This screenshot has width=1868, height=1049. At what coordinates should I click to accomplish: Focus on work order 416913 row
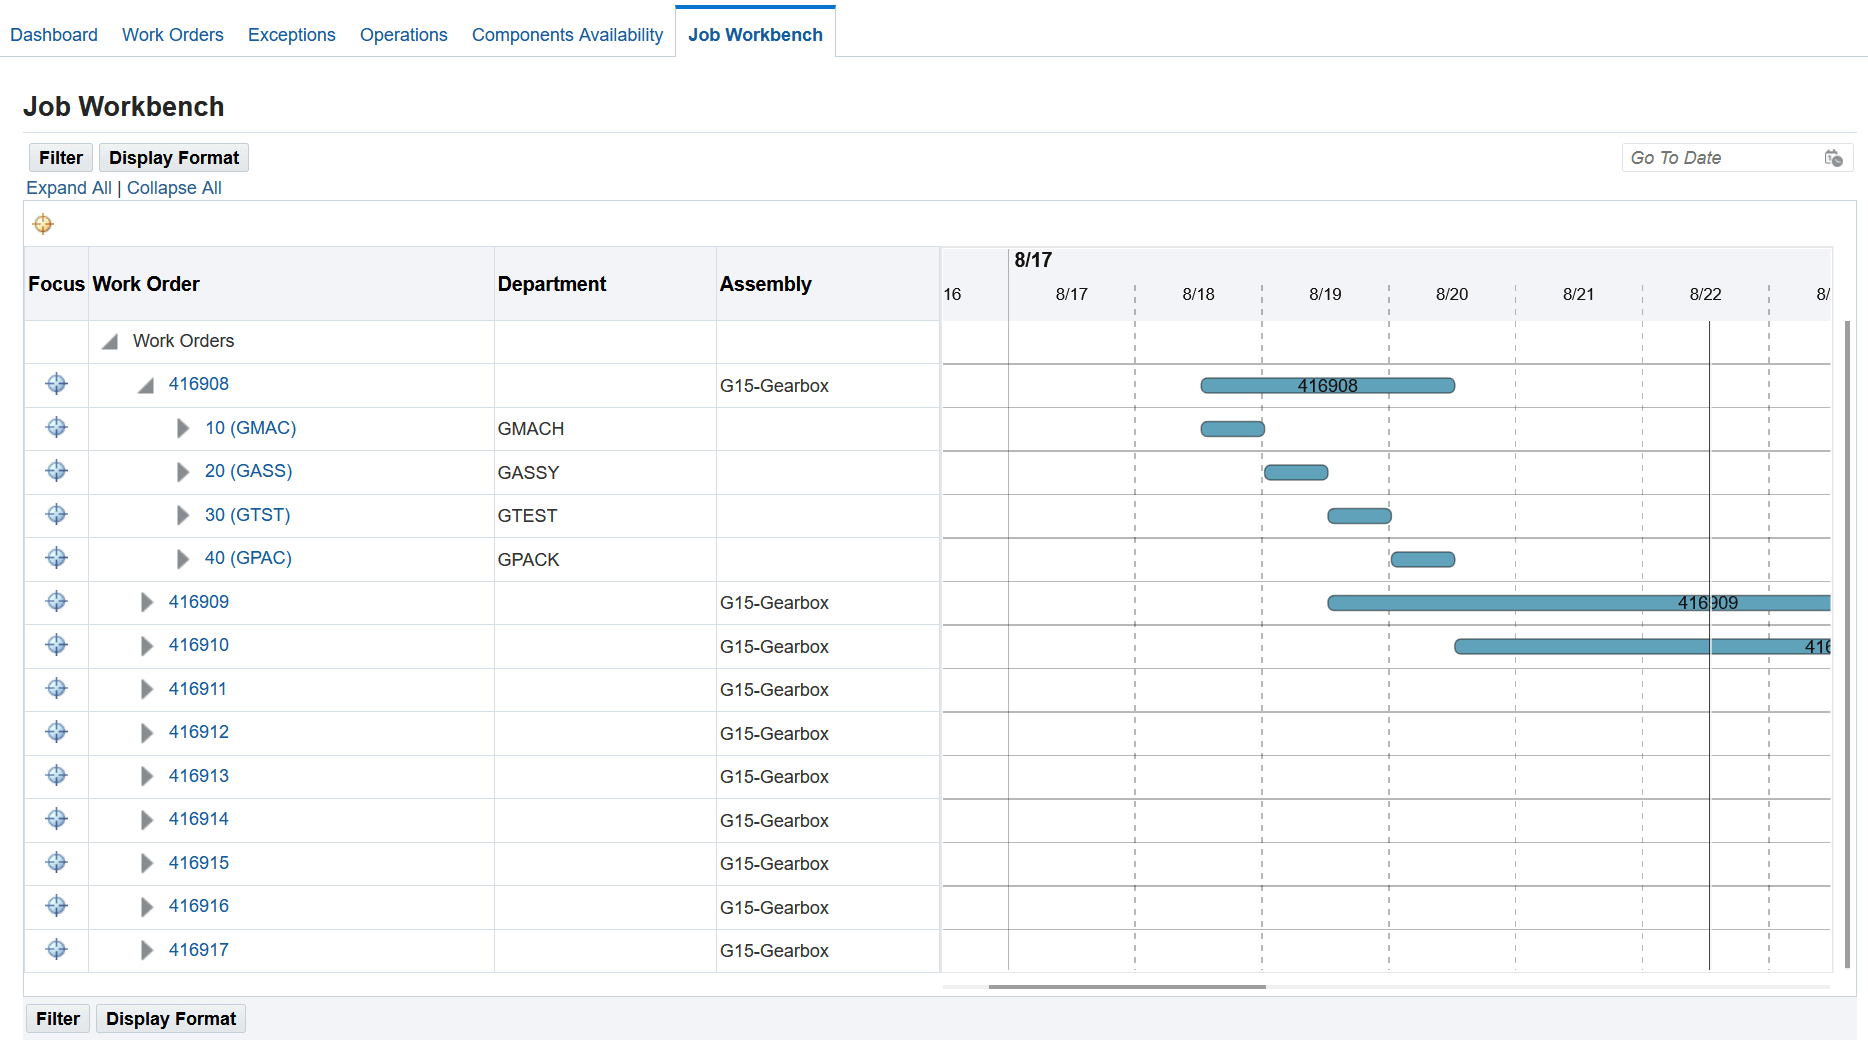click(x=57, y=775)
